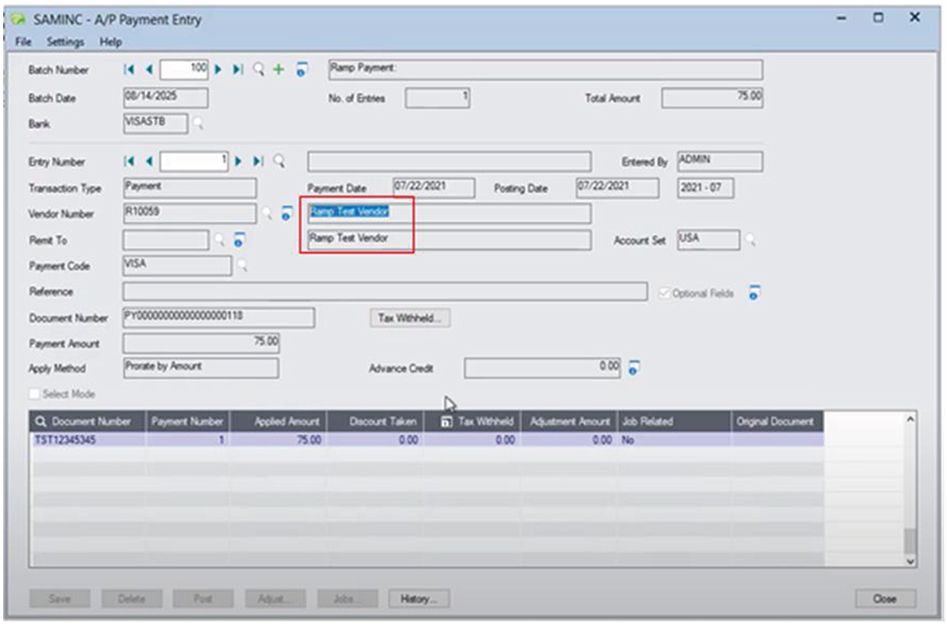The width and height of the screenshot is (947, 625).
Task: Open Remit To zoom icon
Action: point(239,240)
